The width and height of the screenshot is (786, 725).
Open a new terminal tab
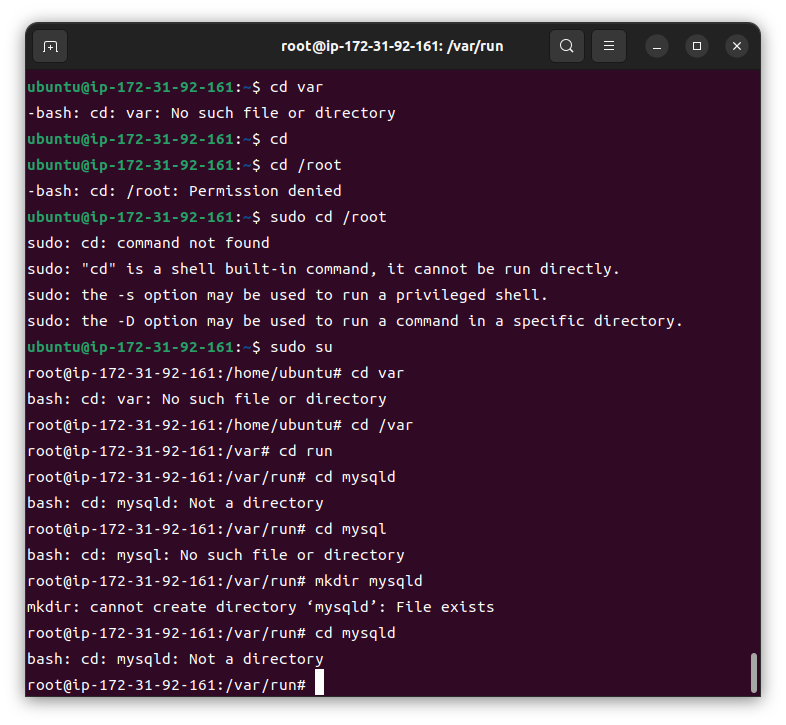click(50, 47)
